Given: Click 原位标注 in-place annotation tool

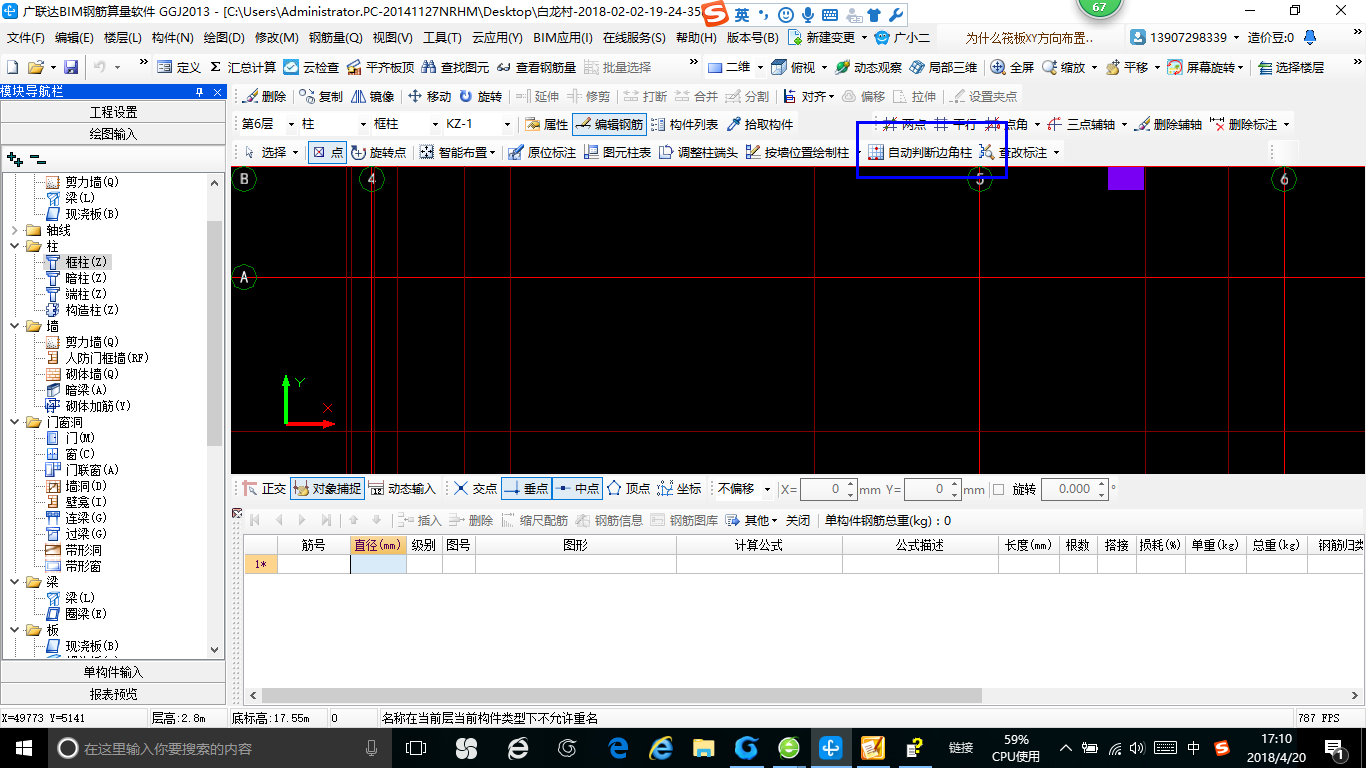Looking at the screenshot, I should pyautogui.click(x=541, y=153).
